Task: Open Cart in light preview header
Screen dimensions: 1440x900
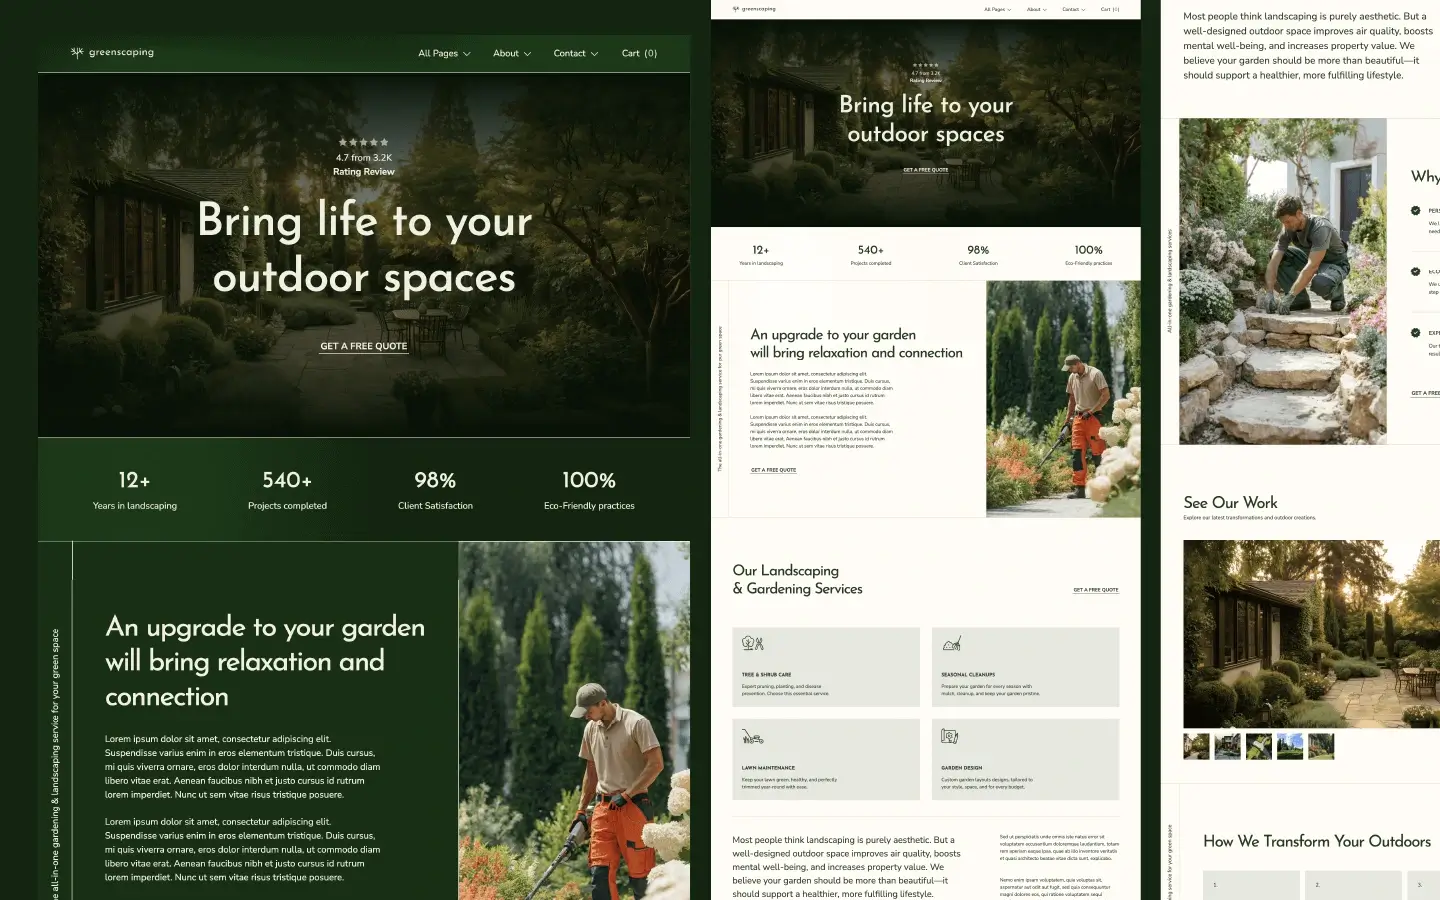Action: (x=1110, y=9)
